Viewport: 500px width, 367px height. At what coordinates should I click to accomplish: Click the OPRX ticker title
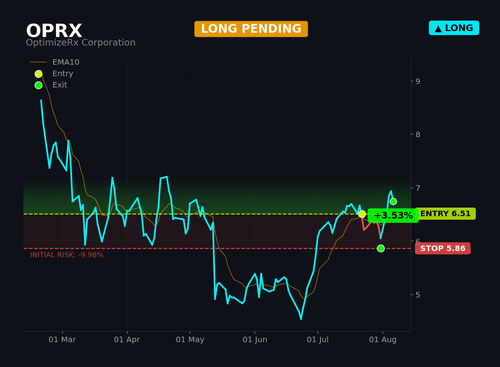tap(54, 30)
